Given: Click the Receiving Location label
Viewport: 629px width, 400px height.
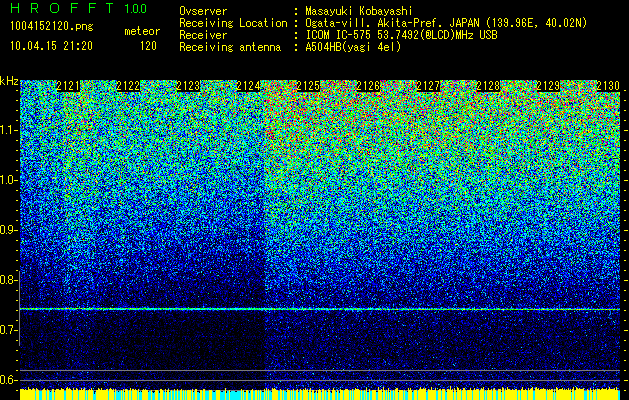Looking at the screenshot, I should pos(233,23).
